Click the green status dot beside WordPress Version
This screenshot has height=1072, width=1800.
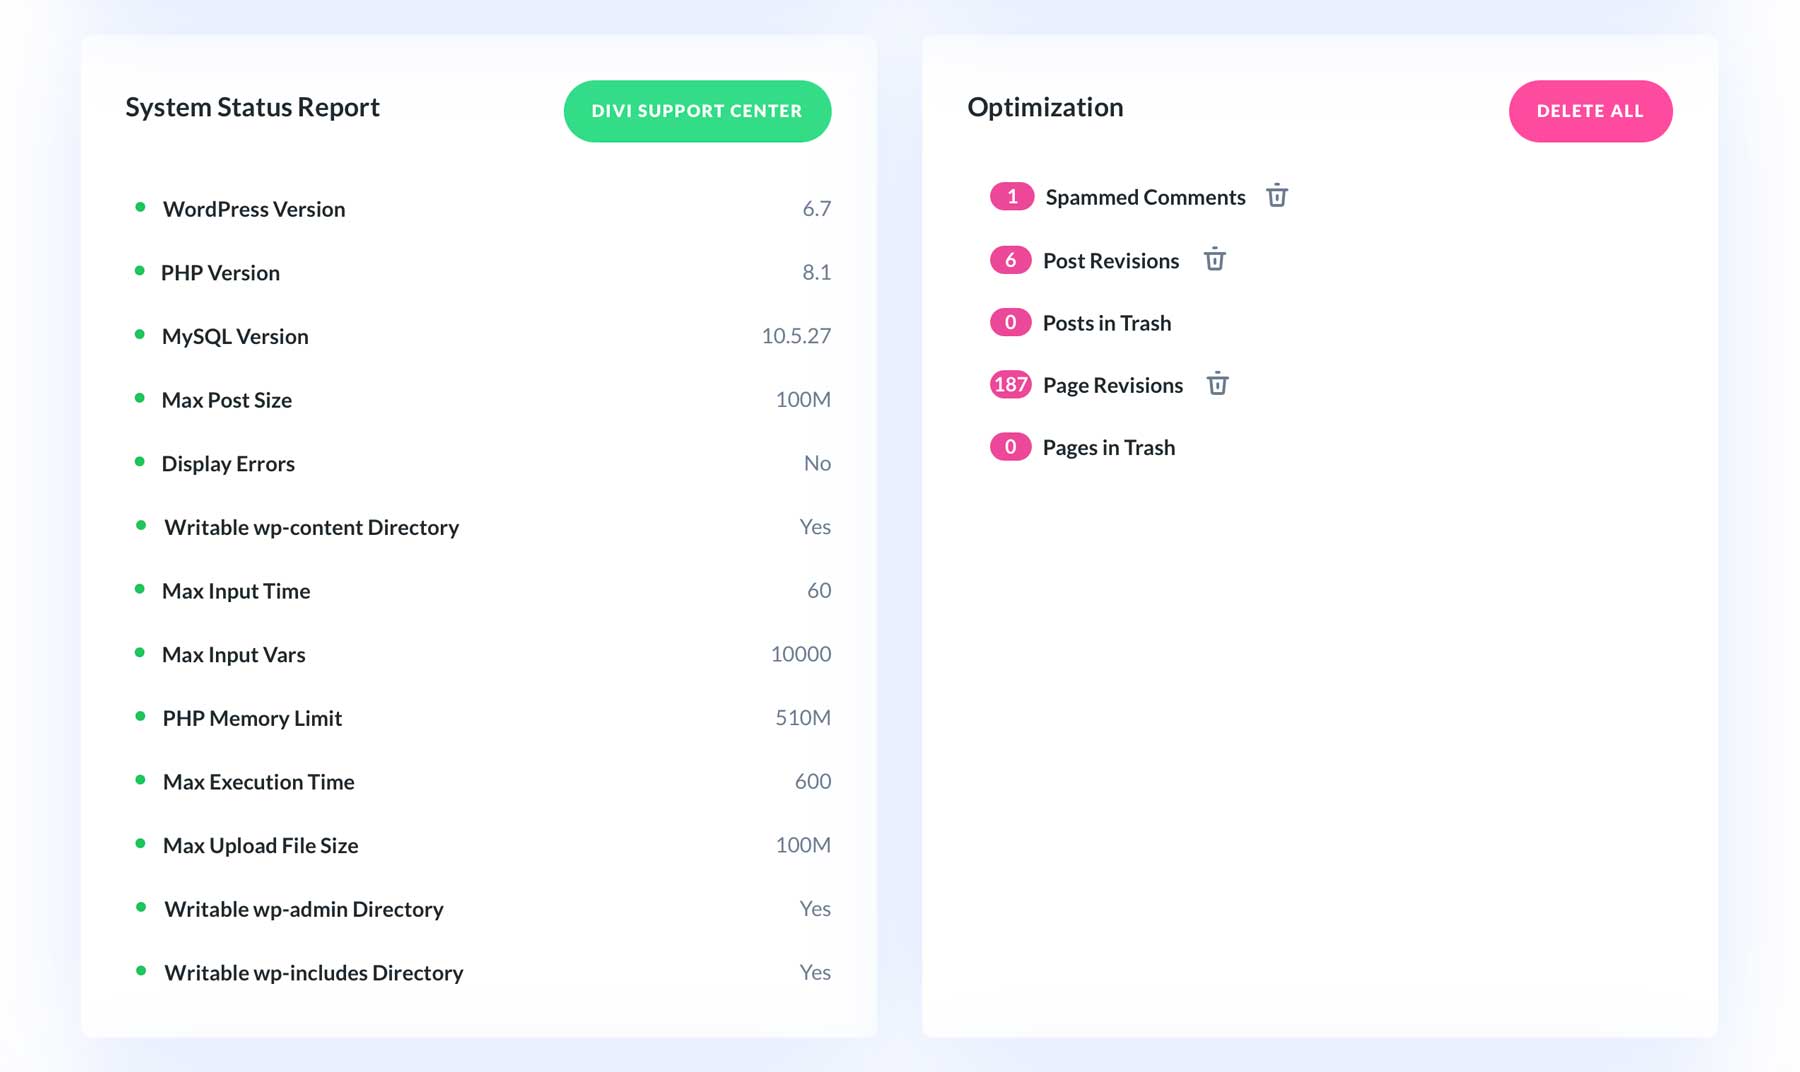click(140, 205)
